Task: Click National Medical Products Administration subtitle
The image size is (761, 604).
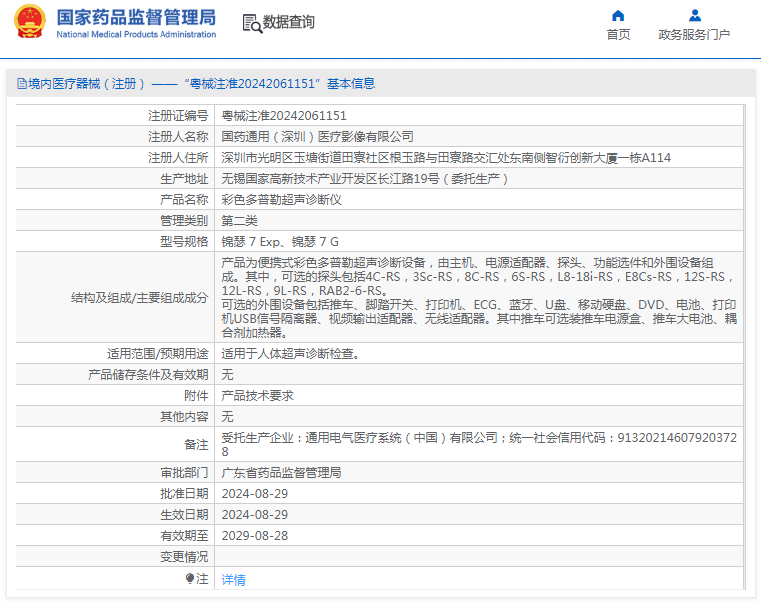Action: point(136,34)
